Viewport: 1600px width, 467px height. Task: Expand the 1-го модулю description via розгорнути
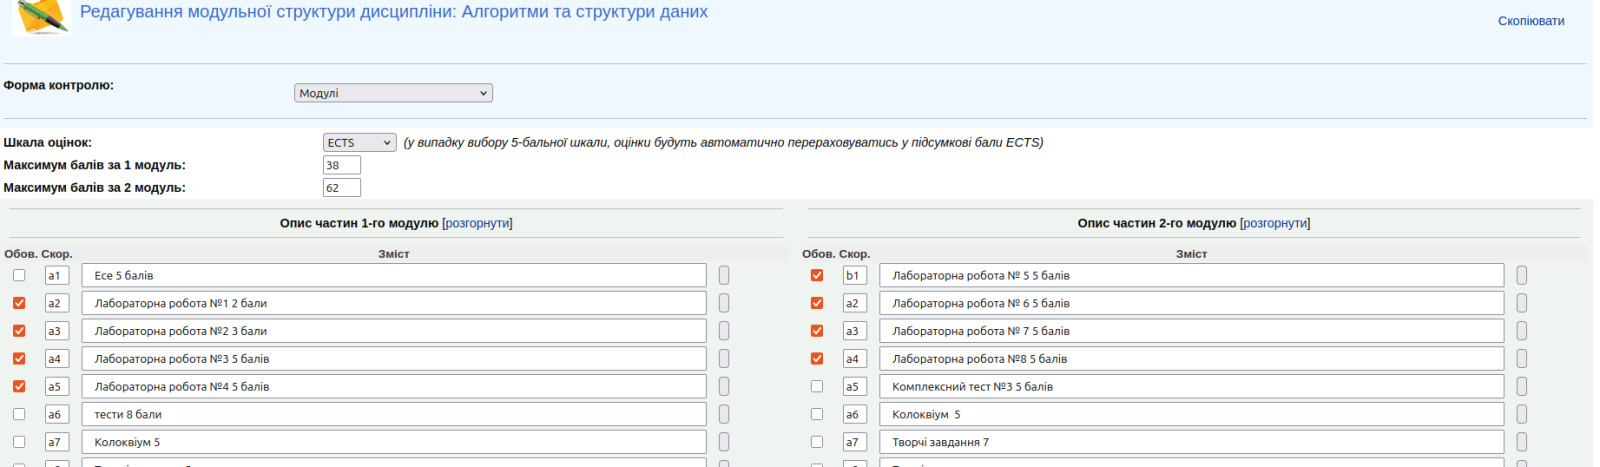click(x=477, y=223)
